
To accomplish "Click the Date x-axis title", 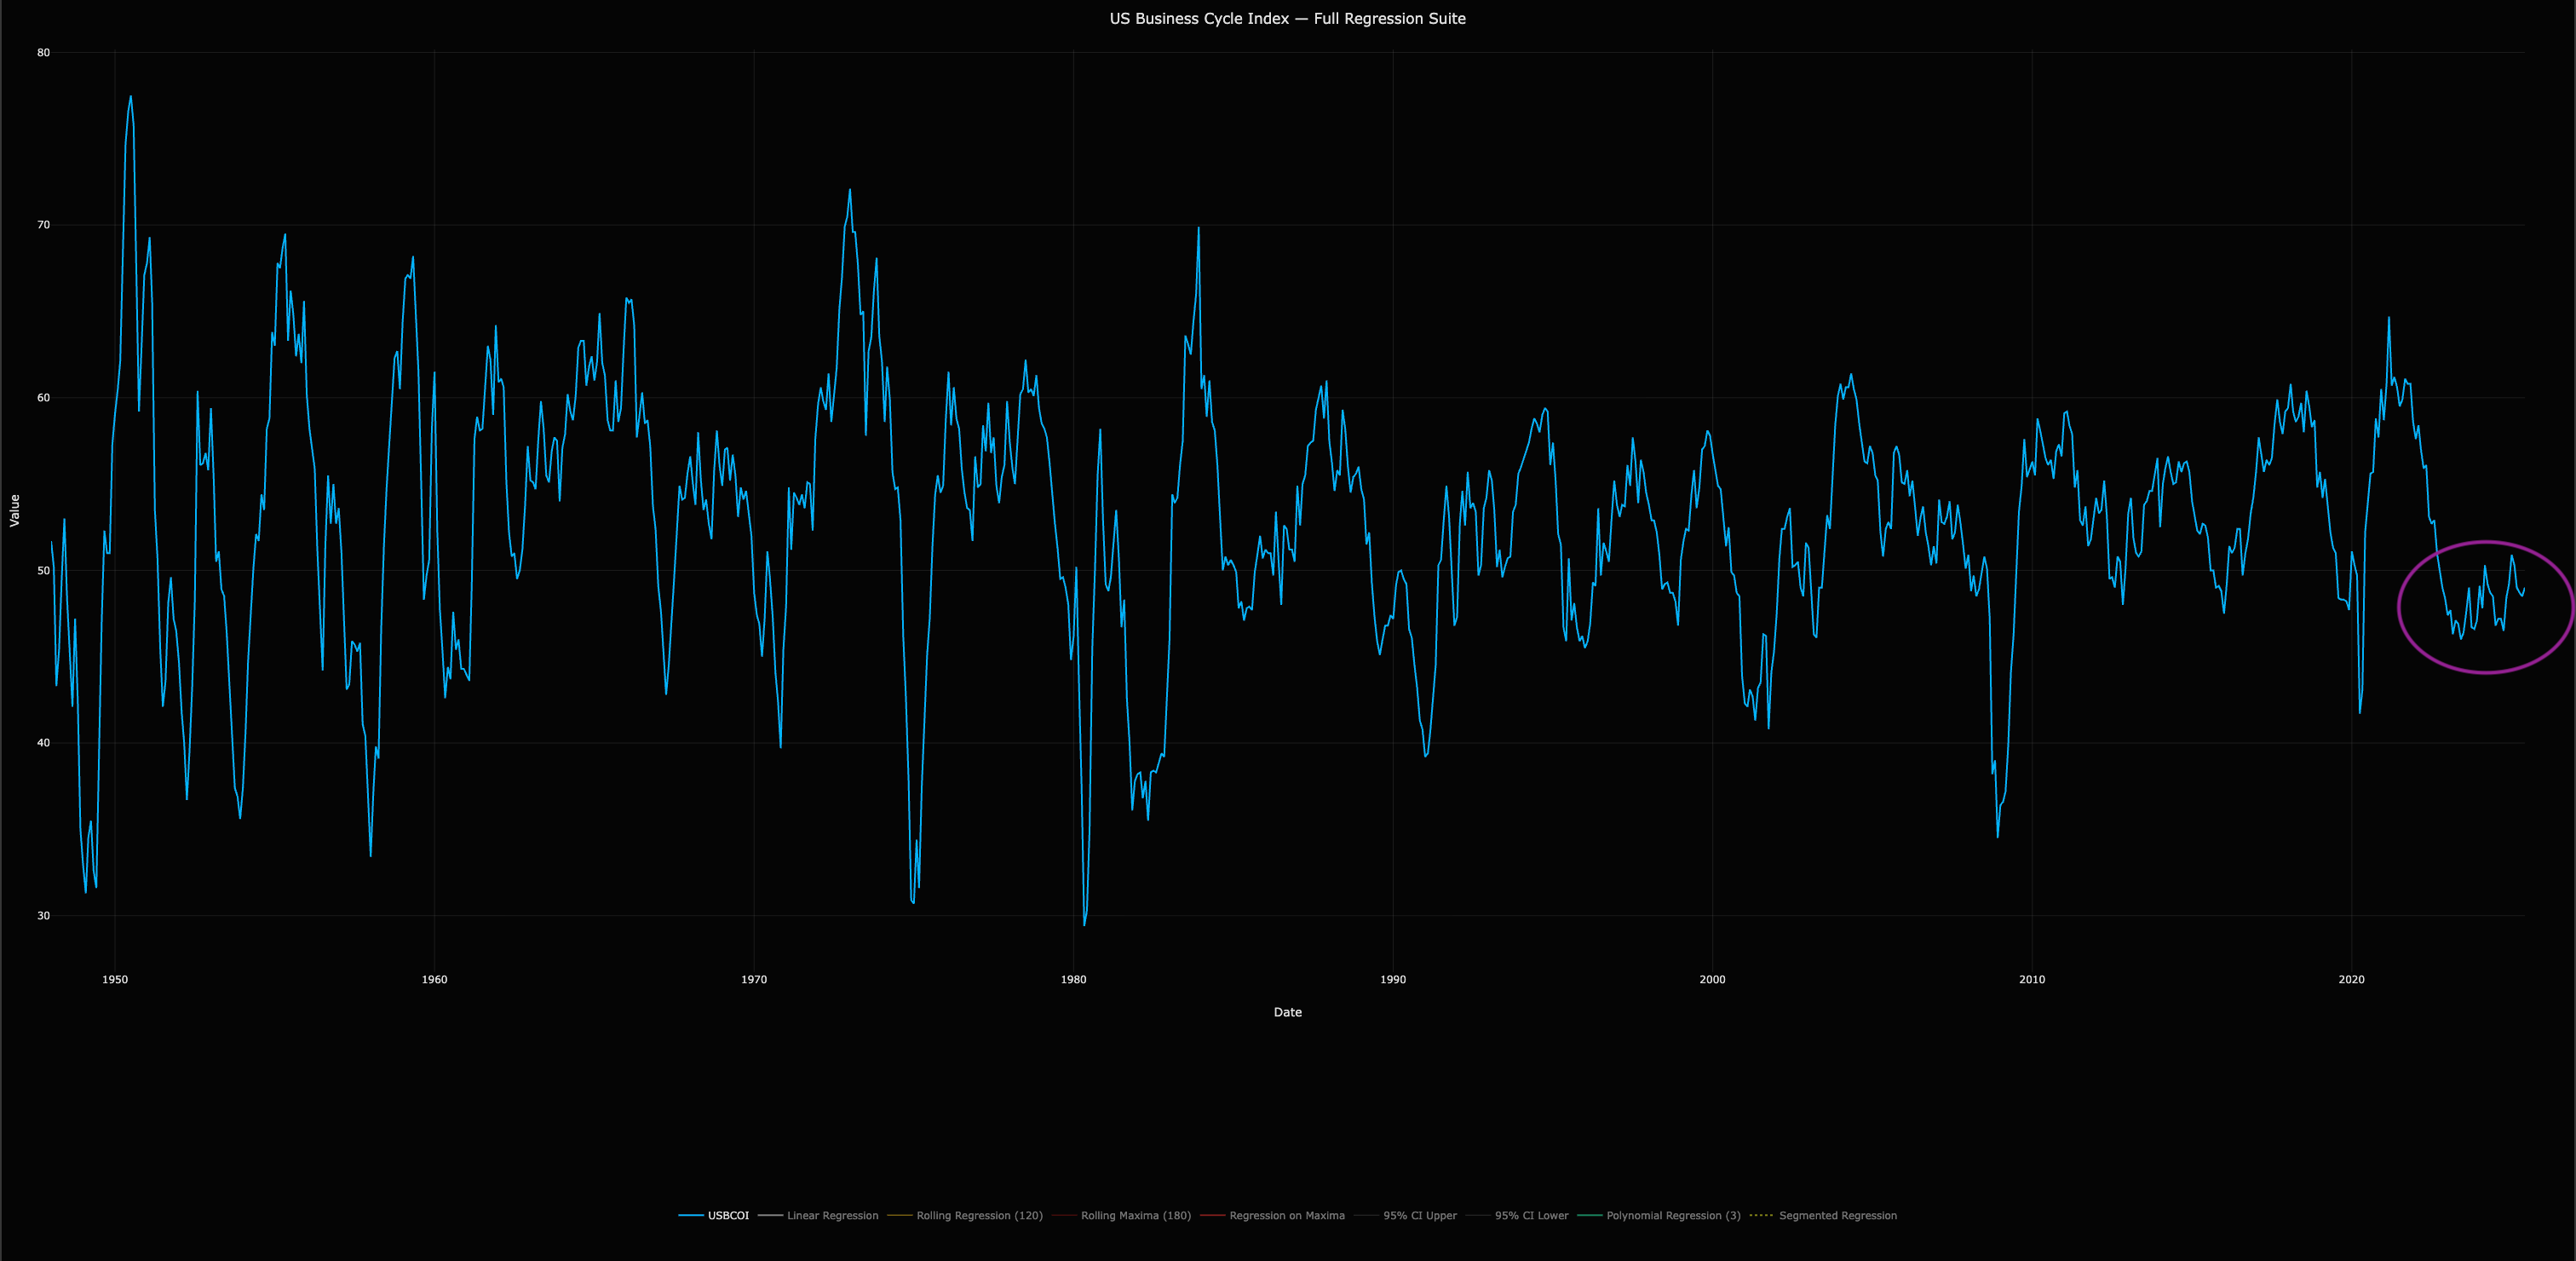I will [1288, 1012].
